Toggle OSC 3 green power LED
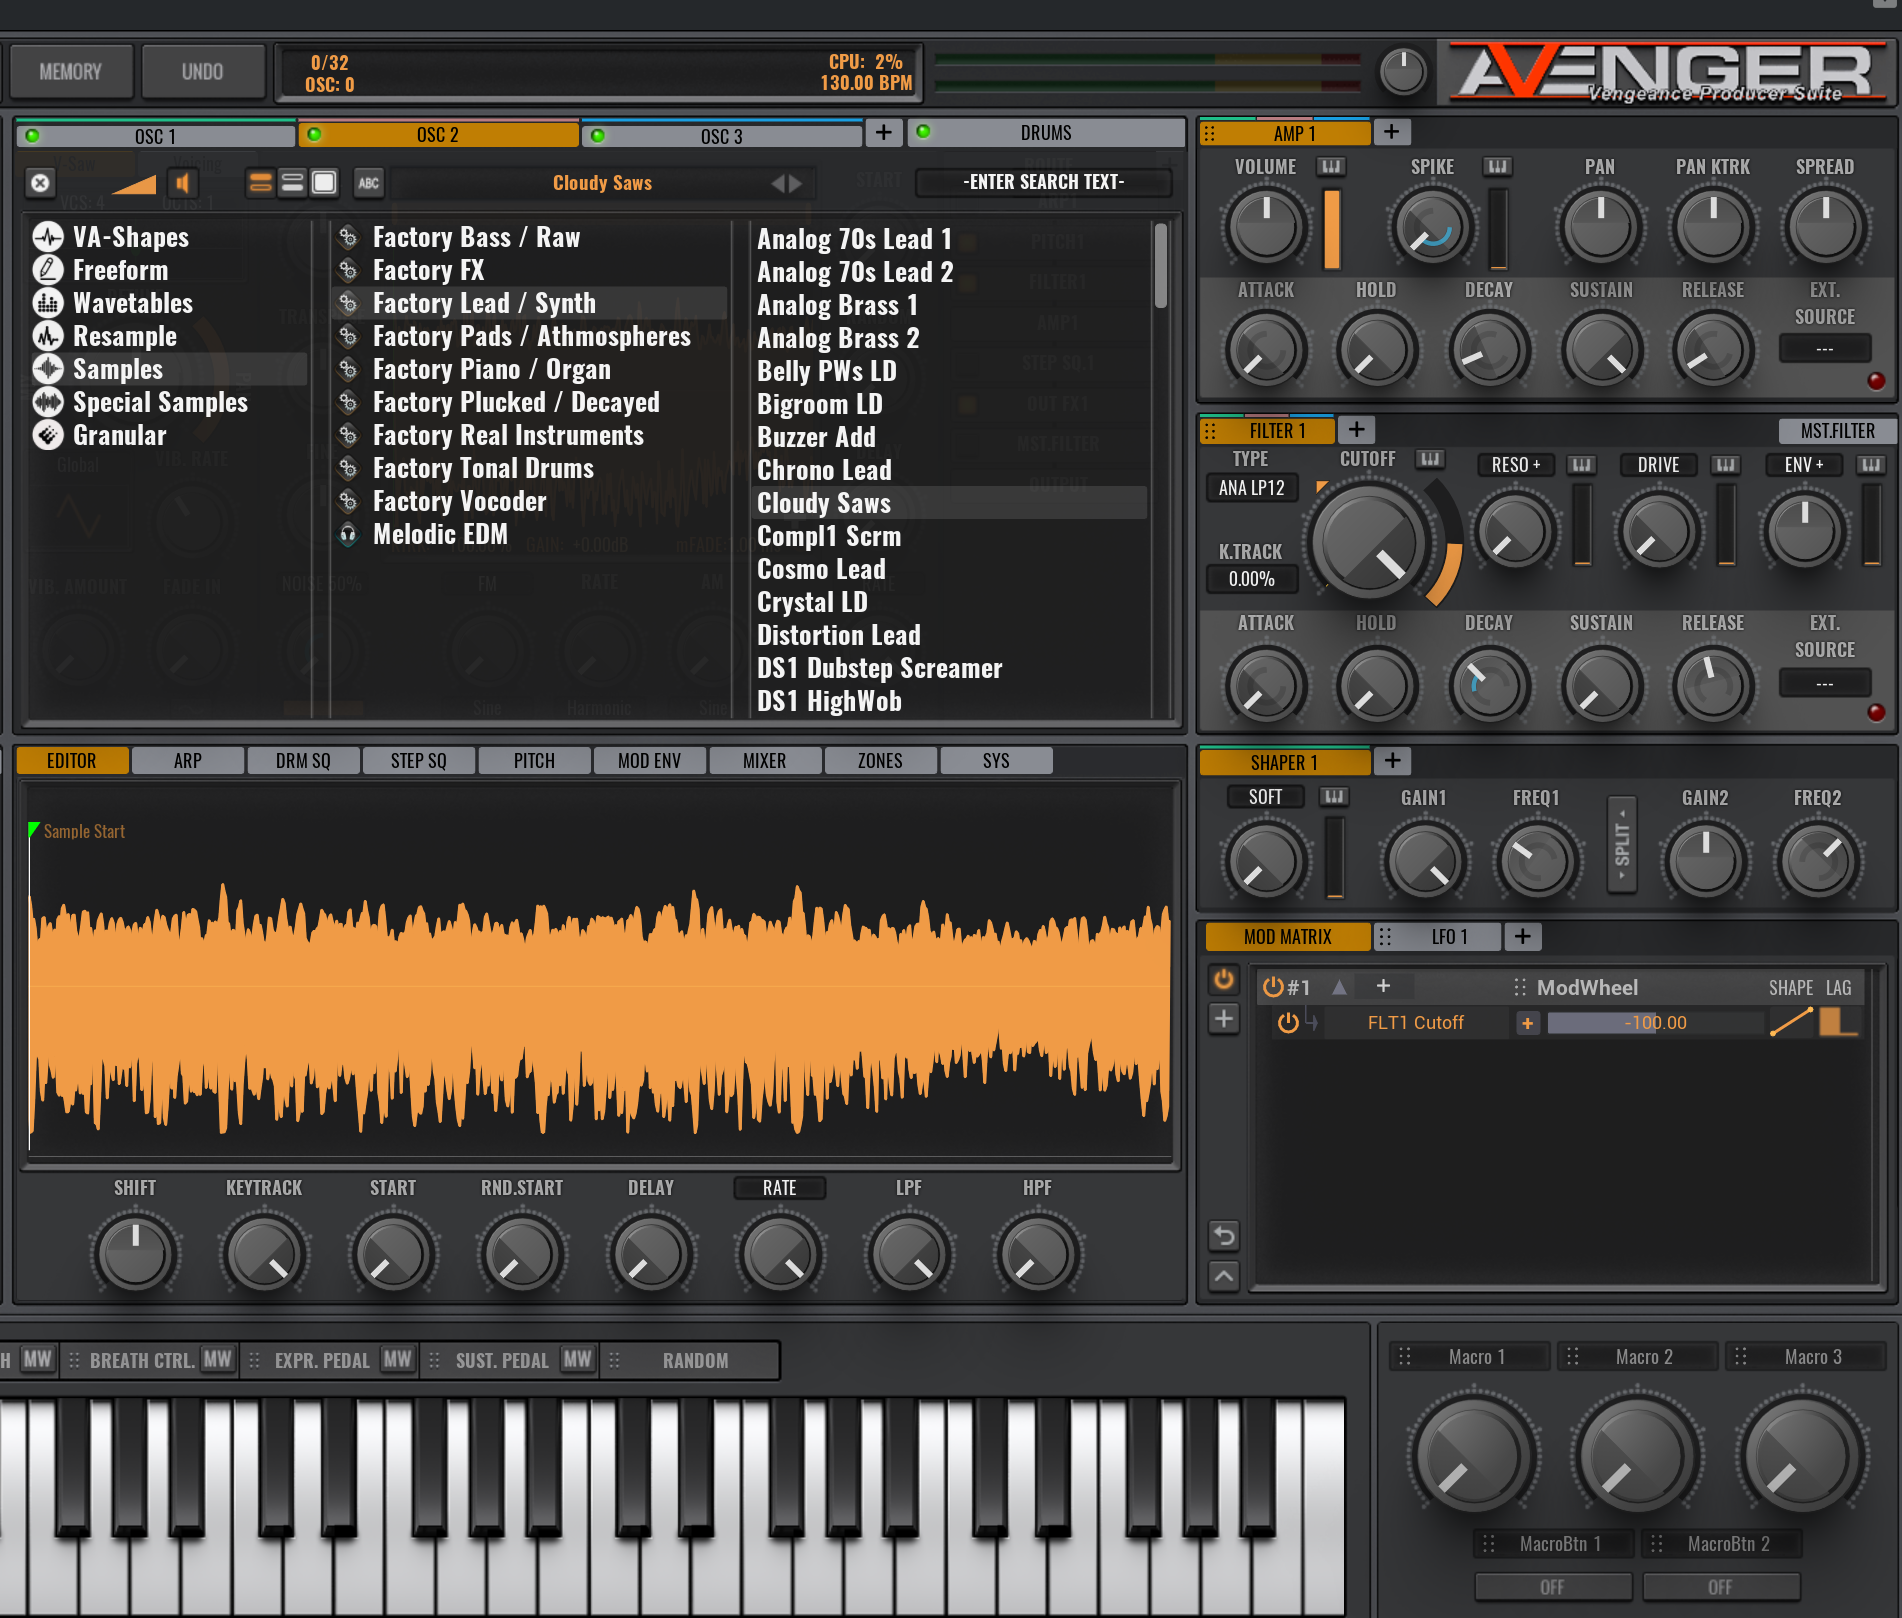 (x=598, y=136)
